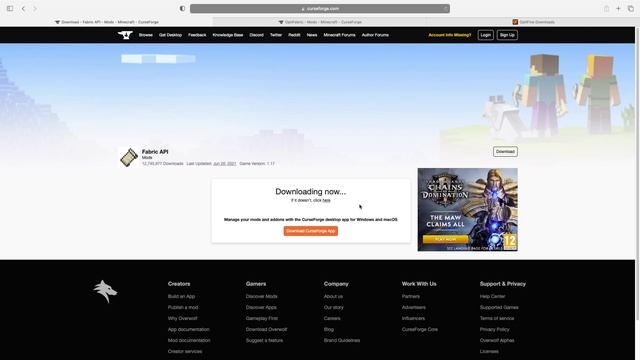
Task: Open Creator services footer link
Action: 185,351
